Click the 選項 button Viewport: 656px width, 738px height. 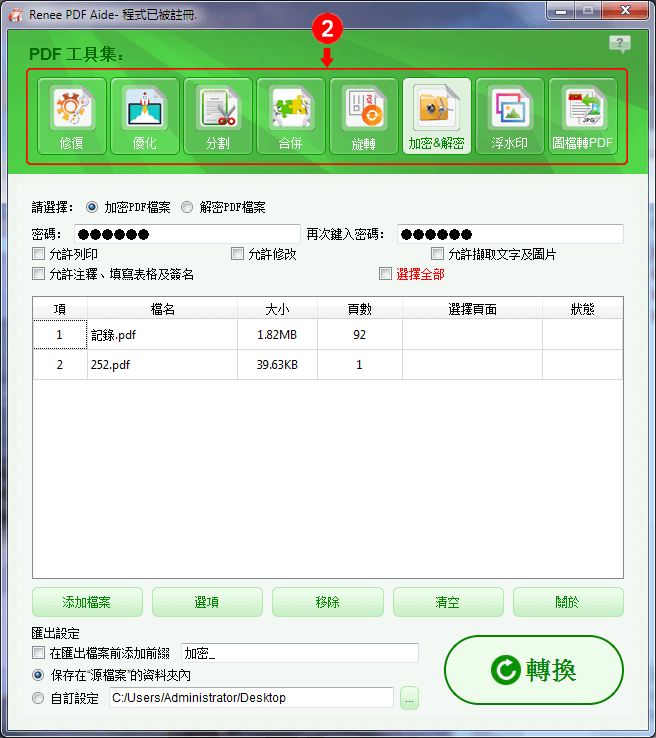point(207,602)
